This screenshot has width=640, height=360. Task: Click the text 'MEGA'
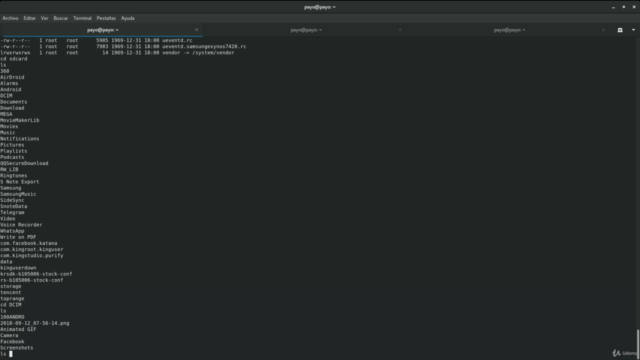coord(6,114)
